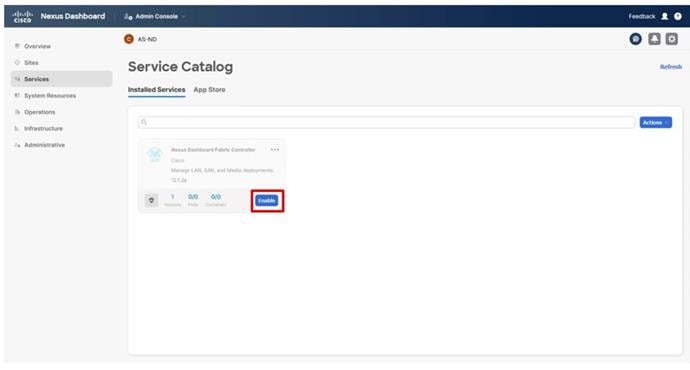Click the round dark icon beside the bell
Image resolution: width=690 pixels, height=370 pixels.
coord(635,39)
